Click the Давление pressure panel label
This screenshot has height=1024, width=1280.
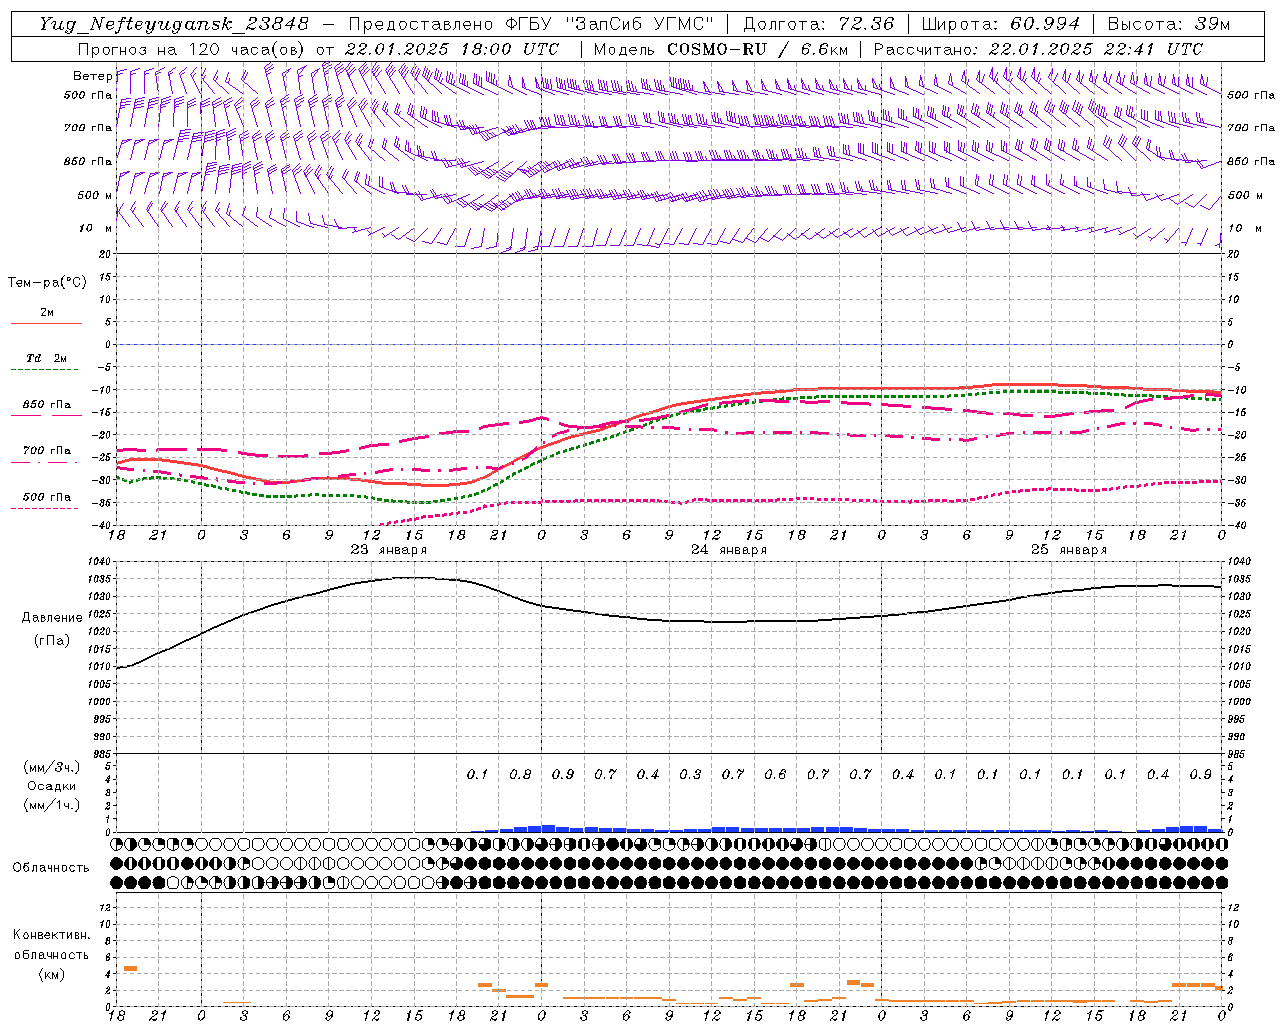pyautogui.click(x=52, y=618)
